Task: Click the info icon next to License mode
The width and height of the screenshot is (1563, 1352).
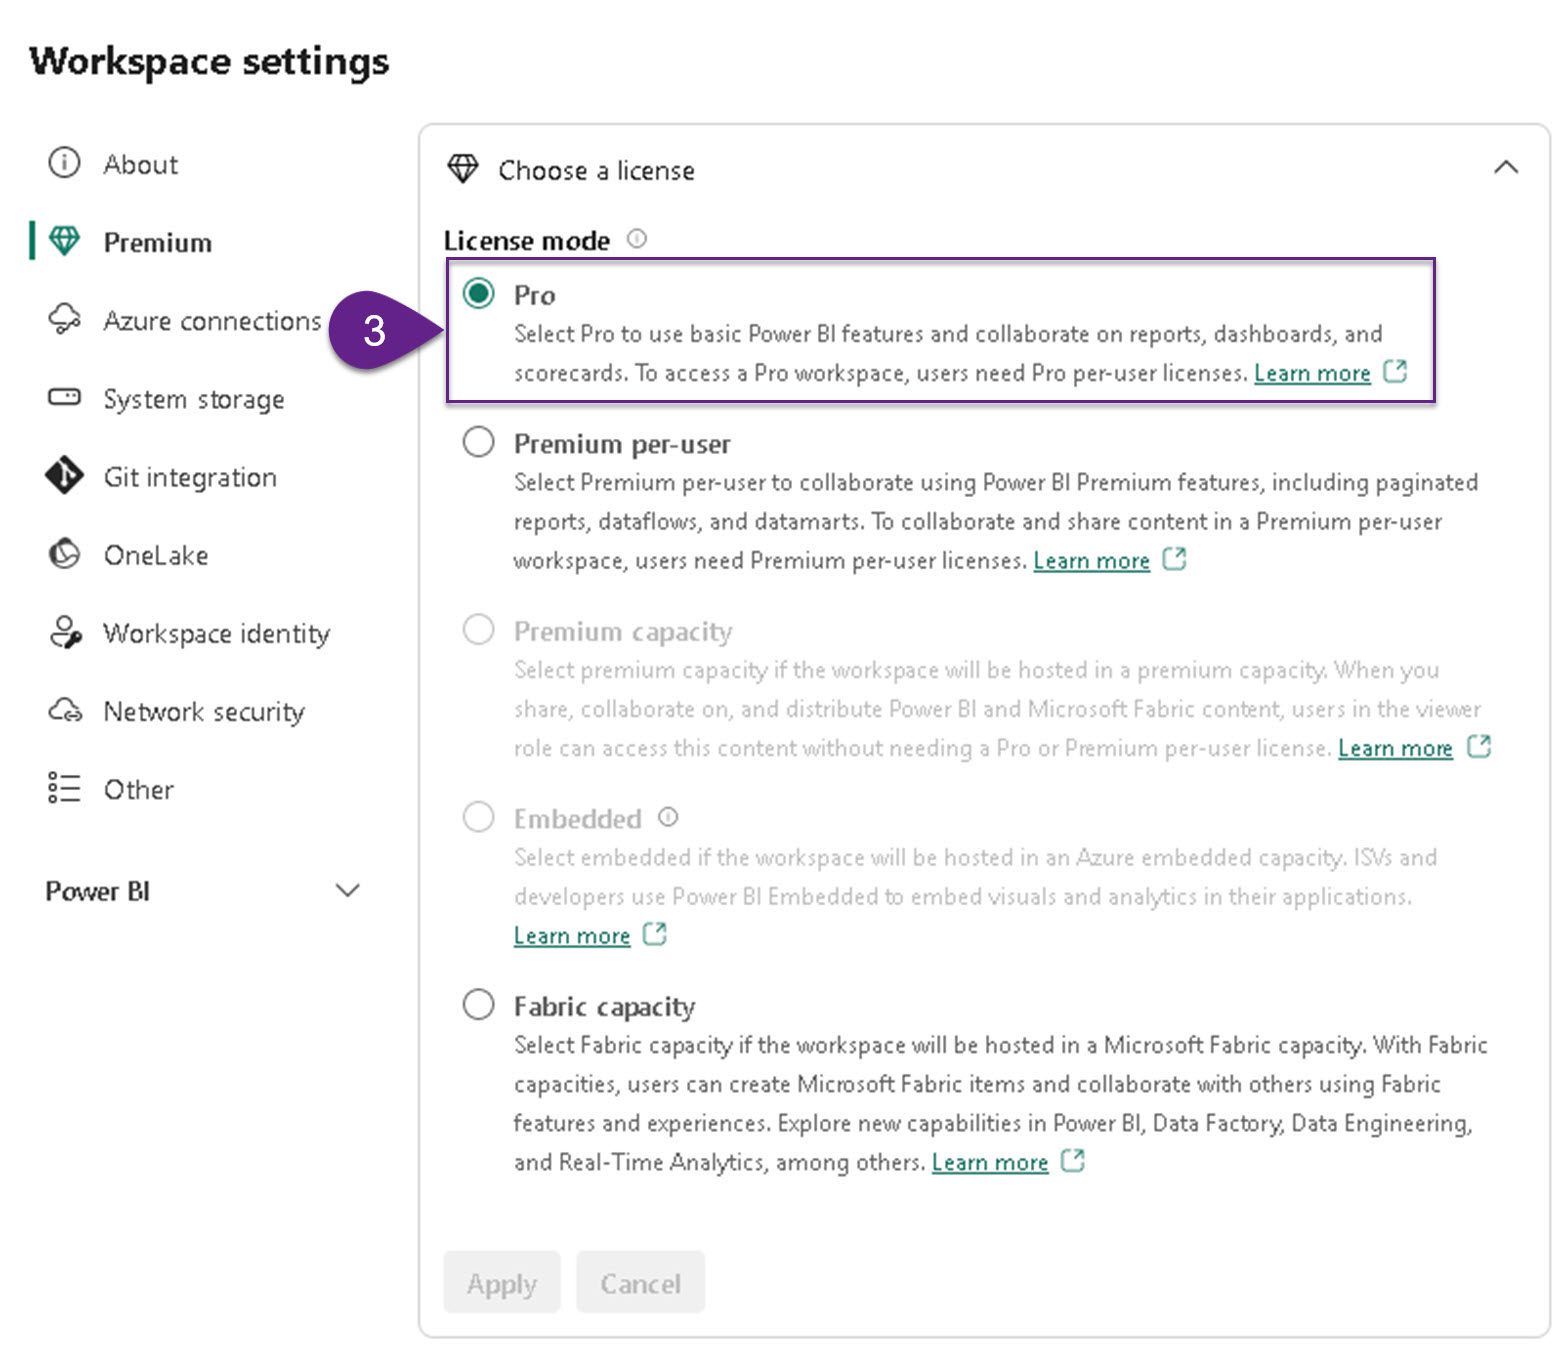Action: 637,239
